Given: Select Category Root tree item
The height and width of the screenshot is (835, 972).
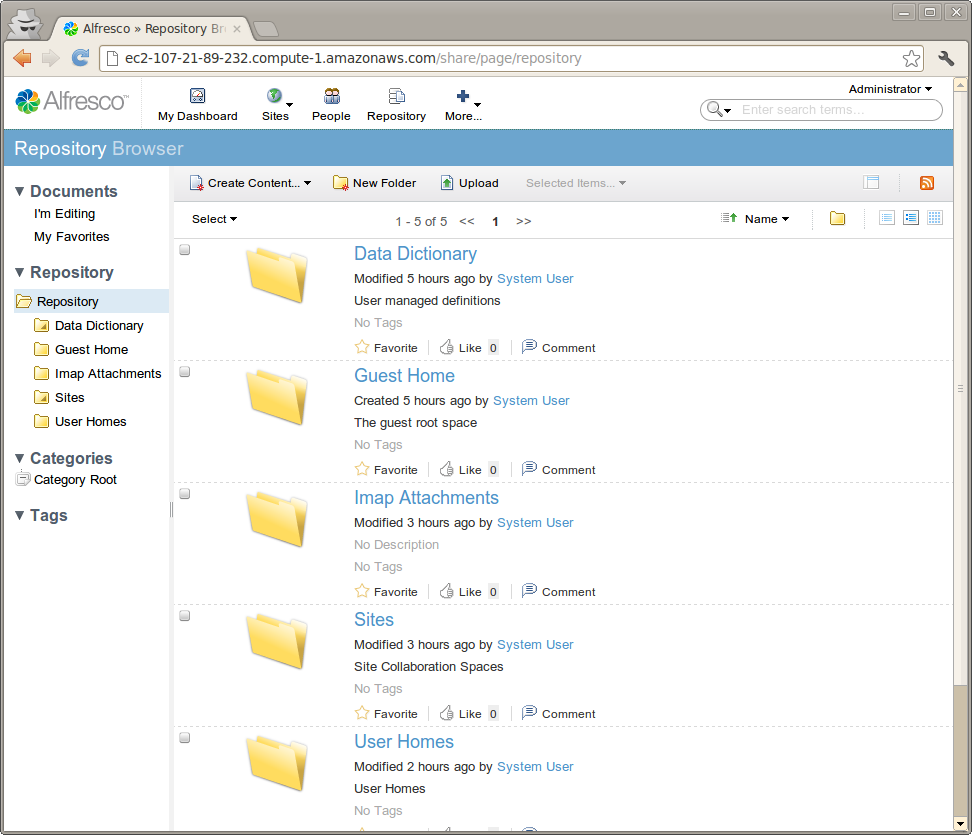Looking at the screenshot, I should click(x=75, y=480).
